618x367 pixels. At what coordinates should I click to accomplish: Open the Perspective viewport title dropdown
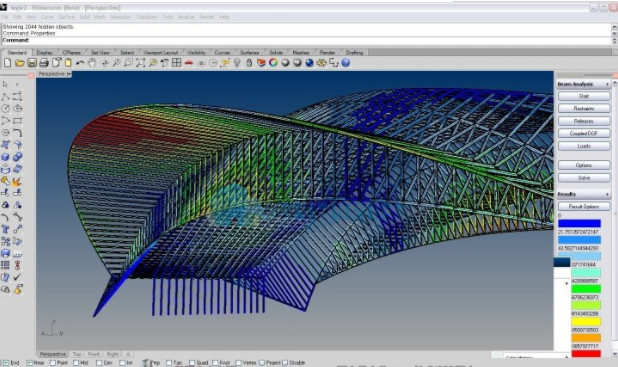pos(69,74)
